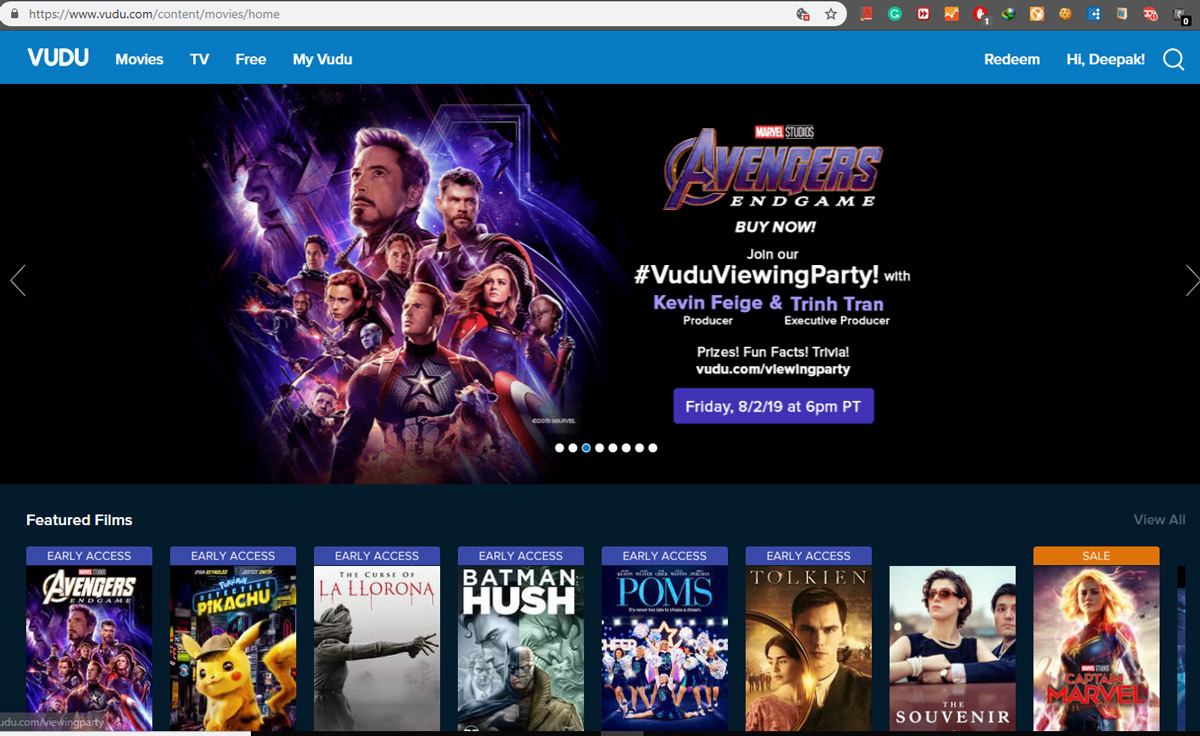The image size is (1200, 736).
Task: Advance banner with right arrow
Action: pos(1191,280)
